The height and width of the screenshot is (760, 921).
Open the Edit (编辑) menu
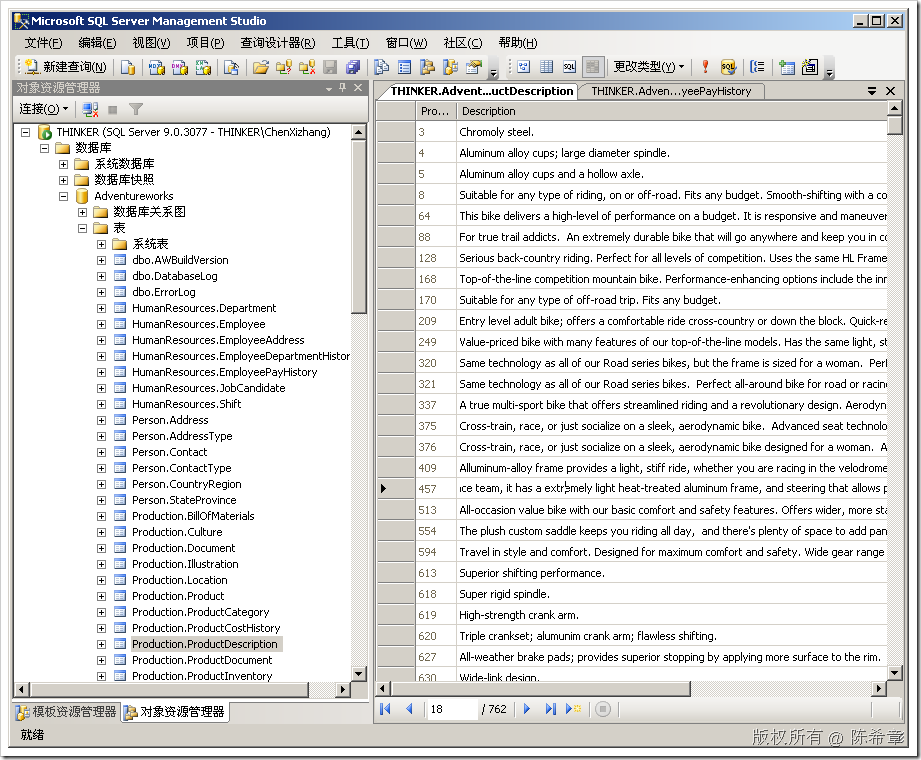pos(97,43)
